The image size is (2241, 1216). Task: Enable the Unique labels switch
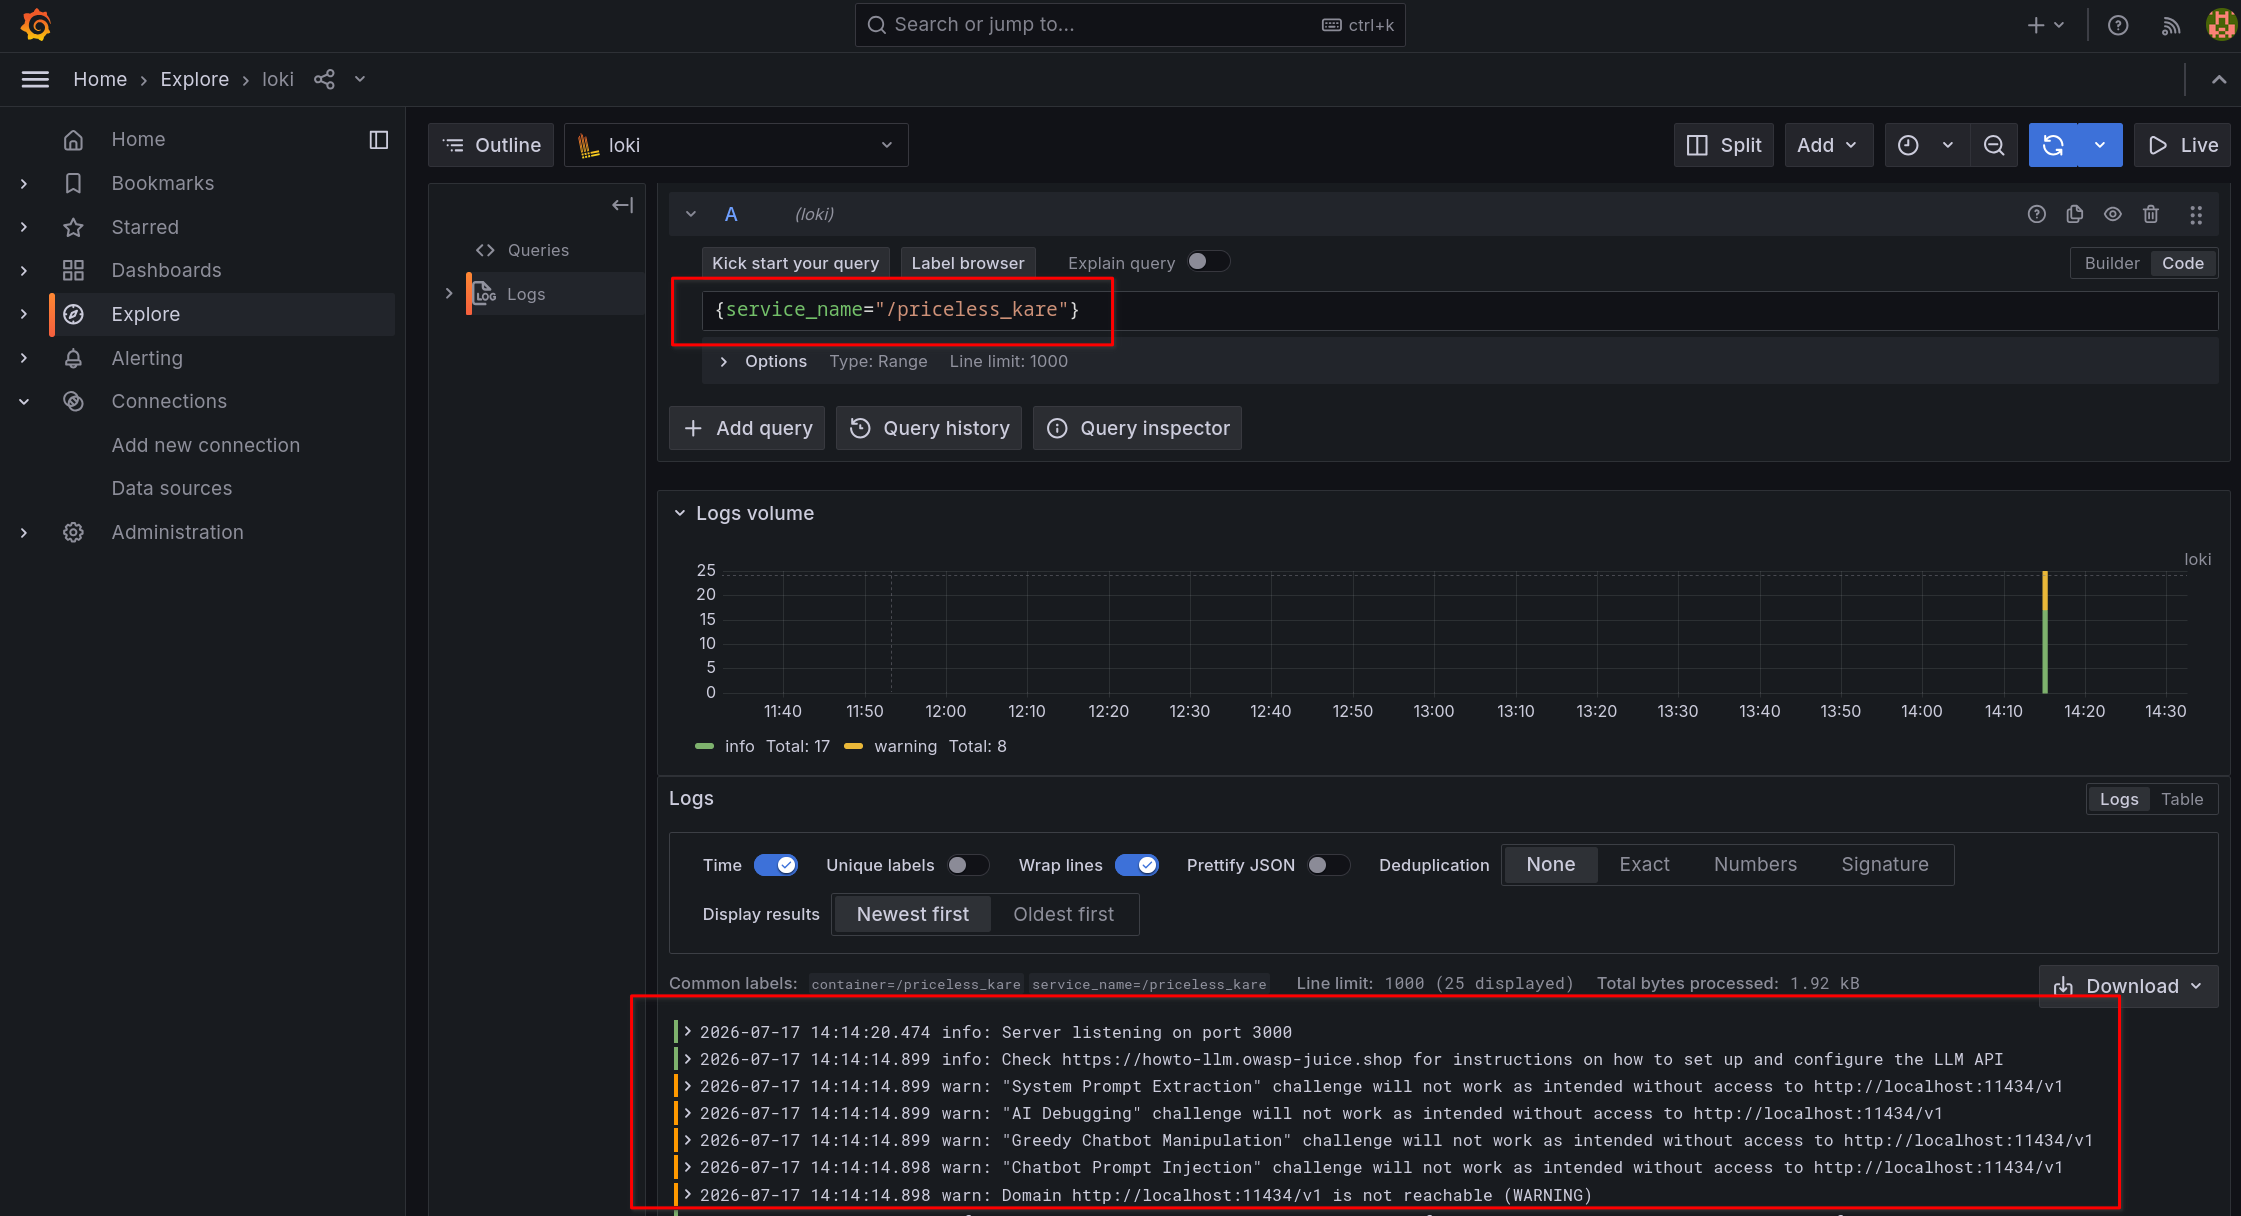pyautogui.click(x=967, y=865)
